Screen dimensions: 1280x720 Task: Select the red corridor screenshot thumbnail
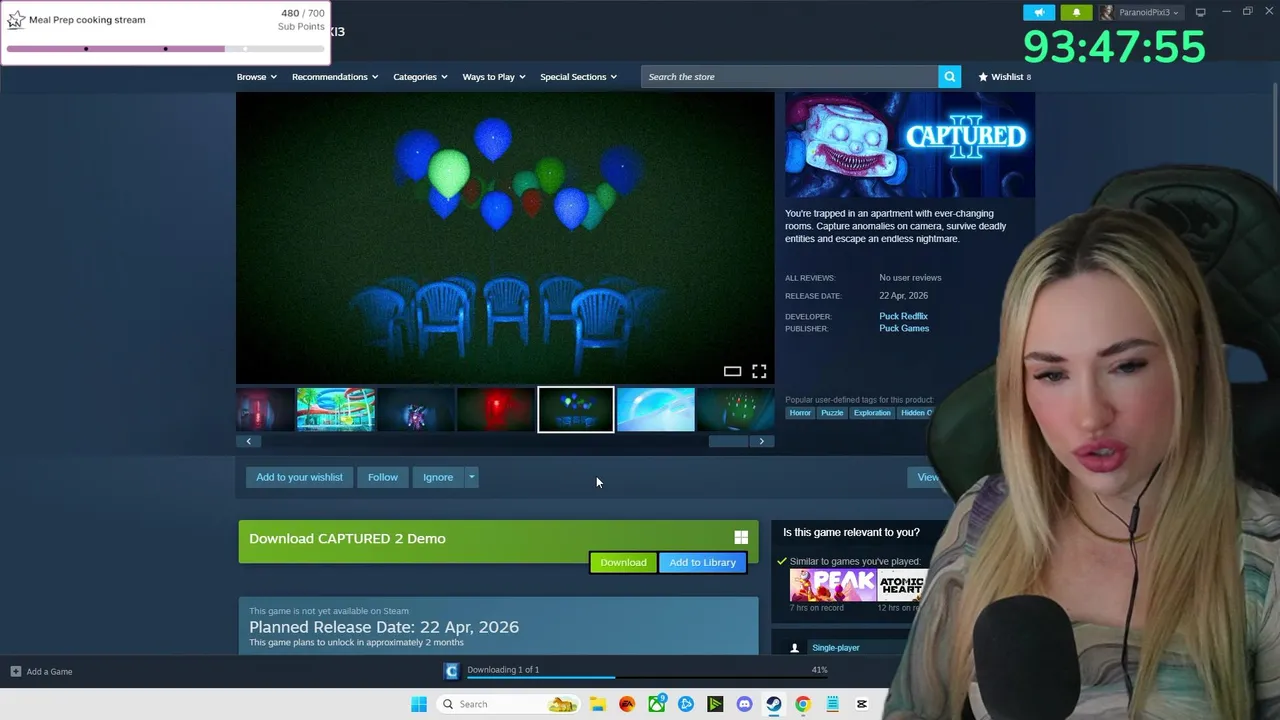(265, 410)
